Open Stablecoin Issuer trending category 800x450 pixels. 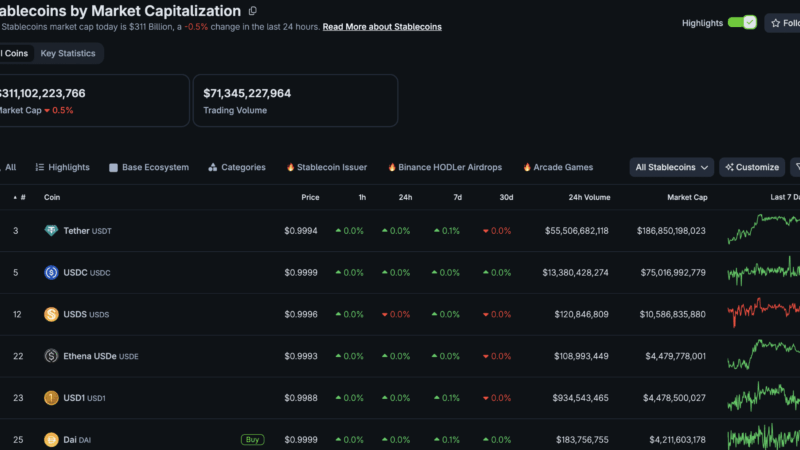tap(327, 167)
